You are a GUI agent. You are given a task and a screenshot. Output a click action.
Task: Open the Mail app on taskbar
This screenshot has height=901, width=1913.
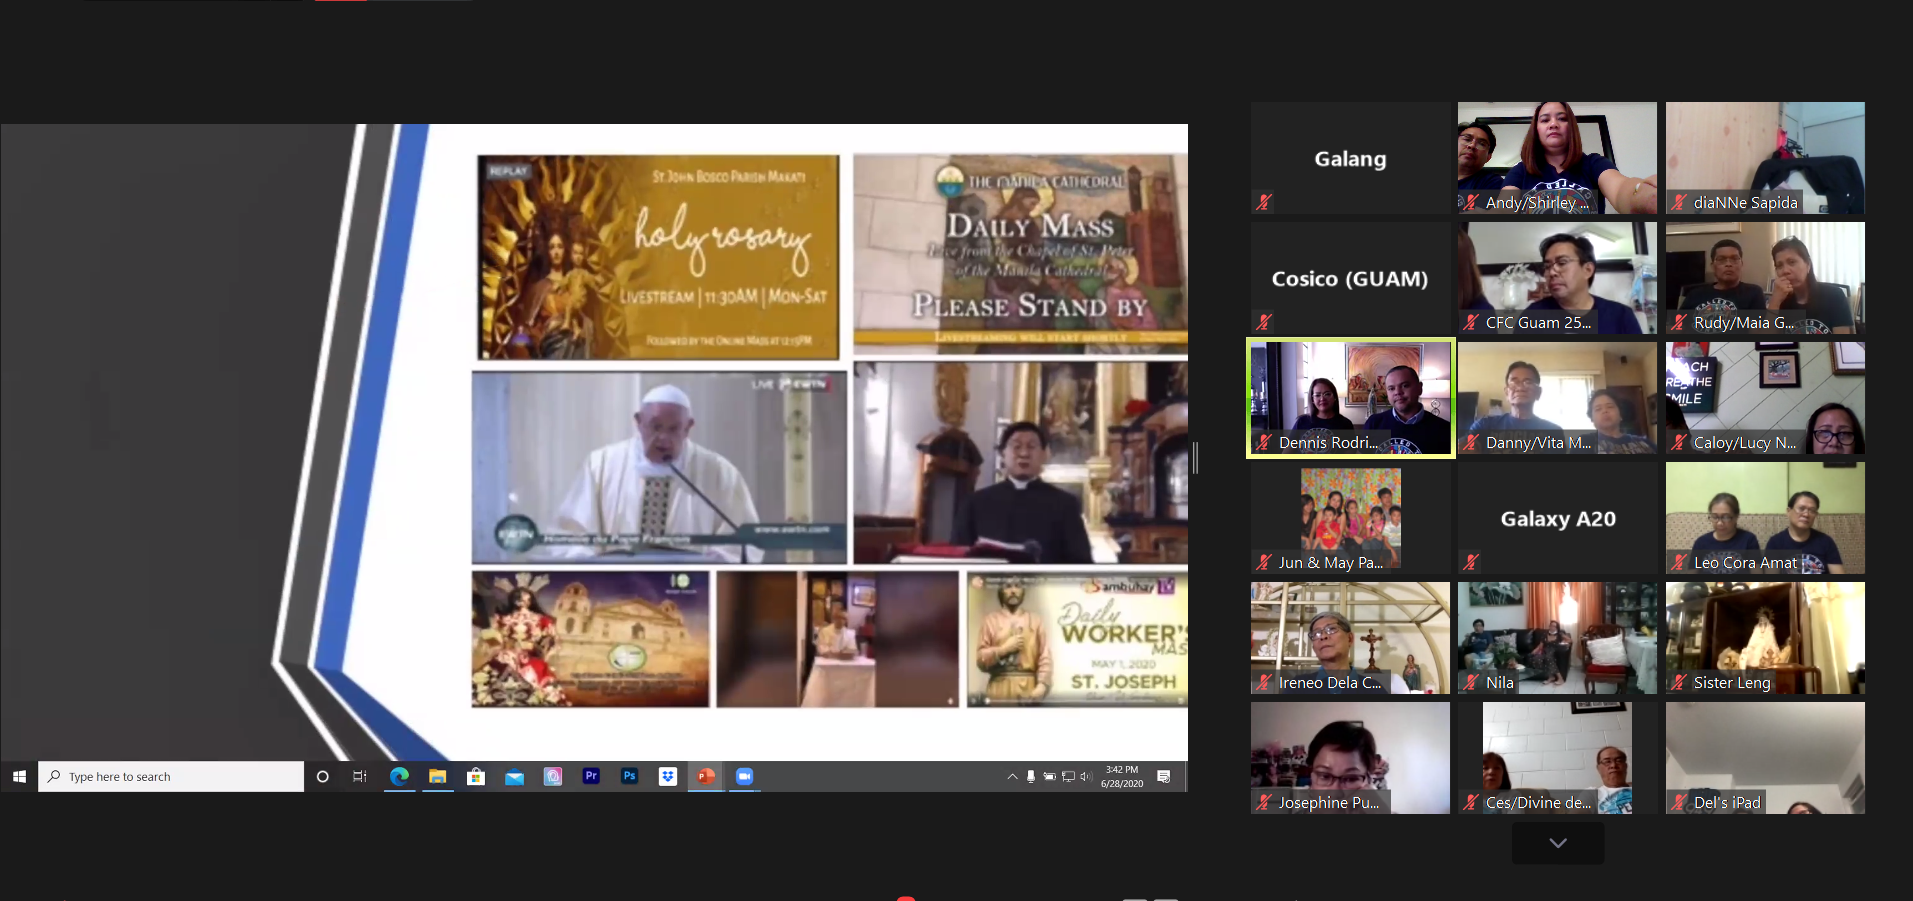point(514,776)
